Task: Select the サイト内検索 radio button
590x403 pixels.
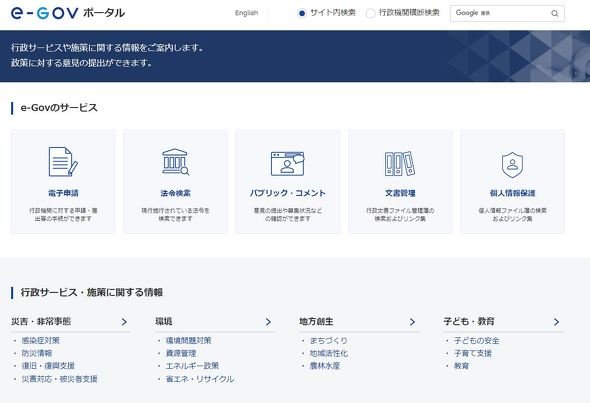Action: (x=301, y=13)
